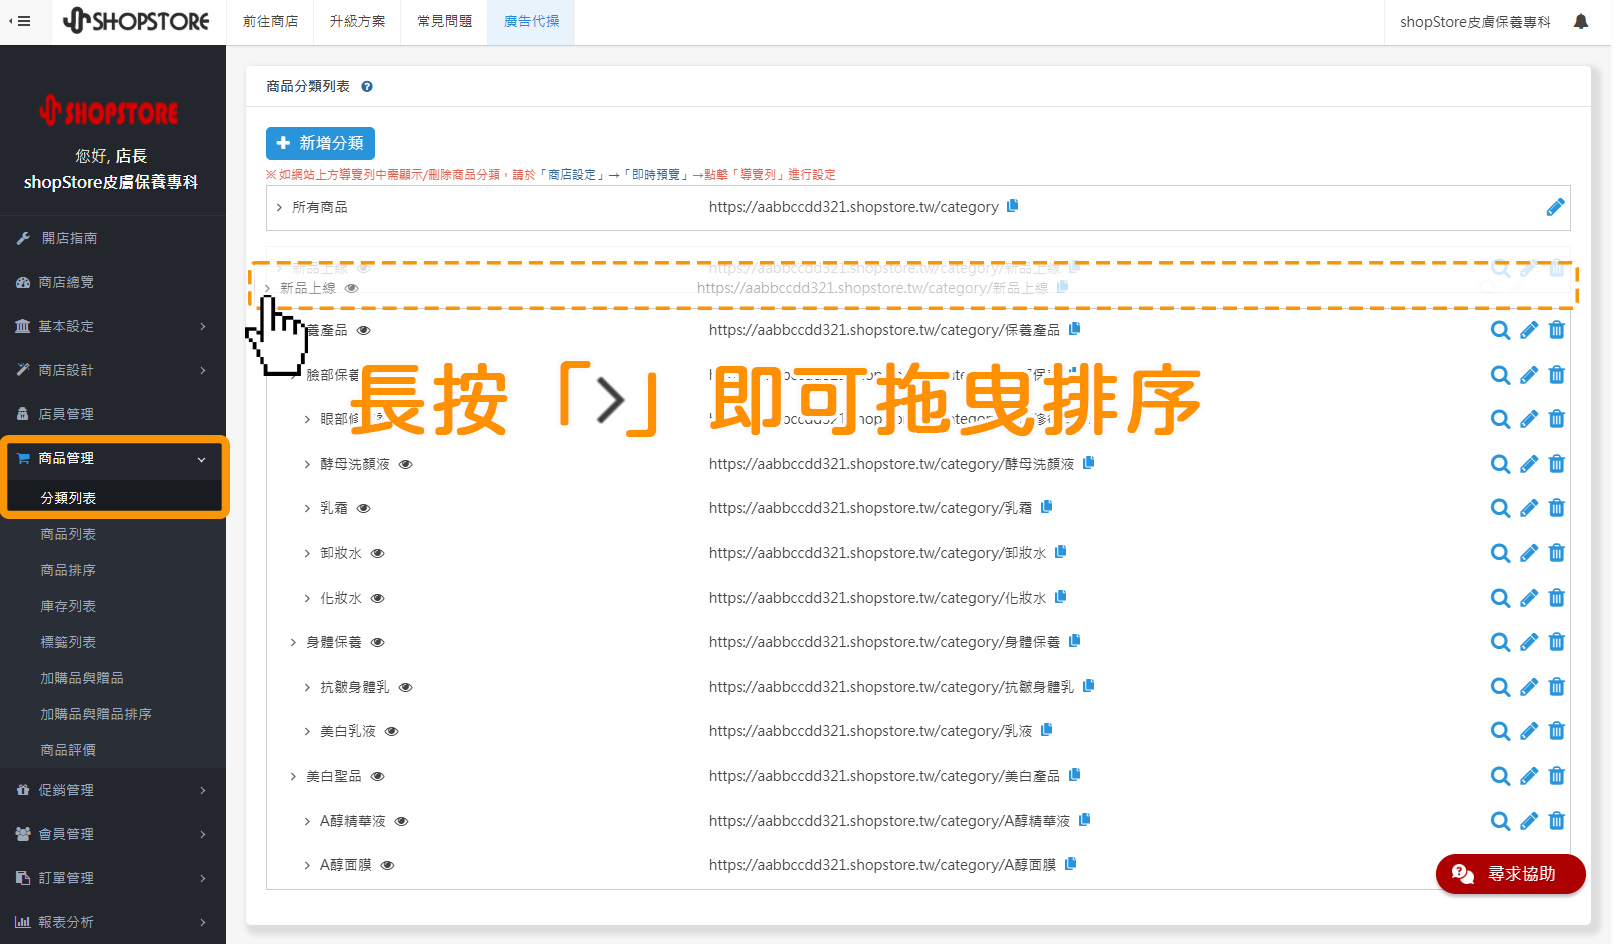
Task: Copy the 酵母洗顏液 category link
Action: pos(1089,463)
